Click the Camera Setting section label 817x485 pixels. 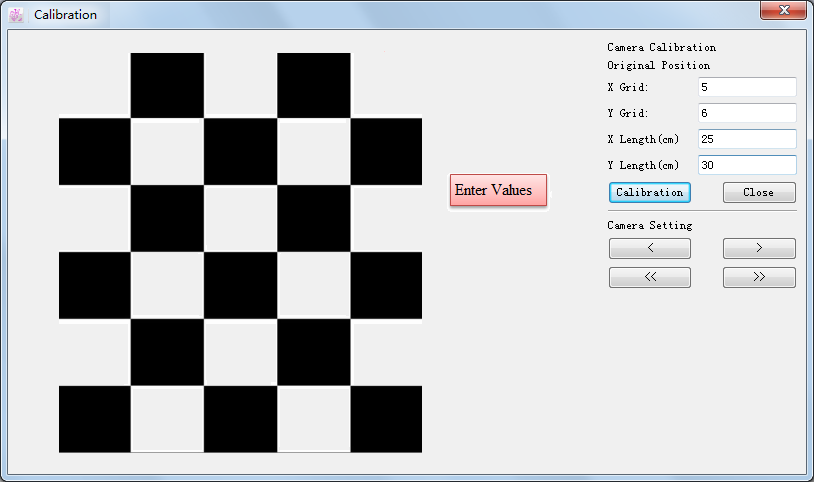[649, 225]
